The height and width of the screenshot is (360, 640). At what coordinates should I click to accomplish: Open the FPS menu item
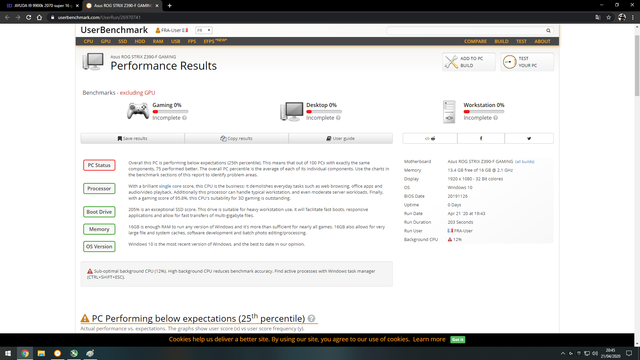tap(192, 41)
